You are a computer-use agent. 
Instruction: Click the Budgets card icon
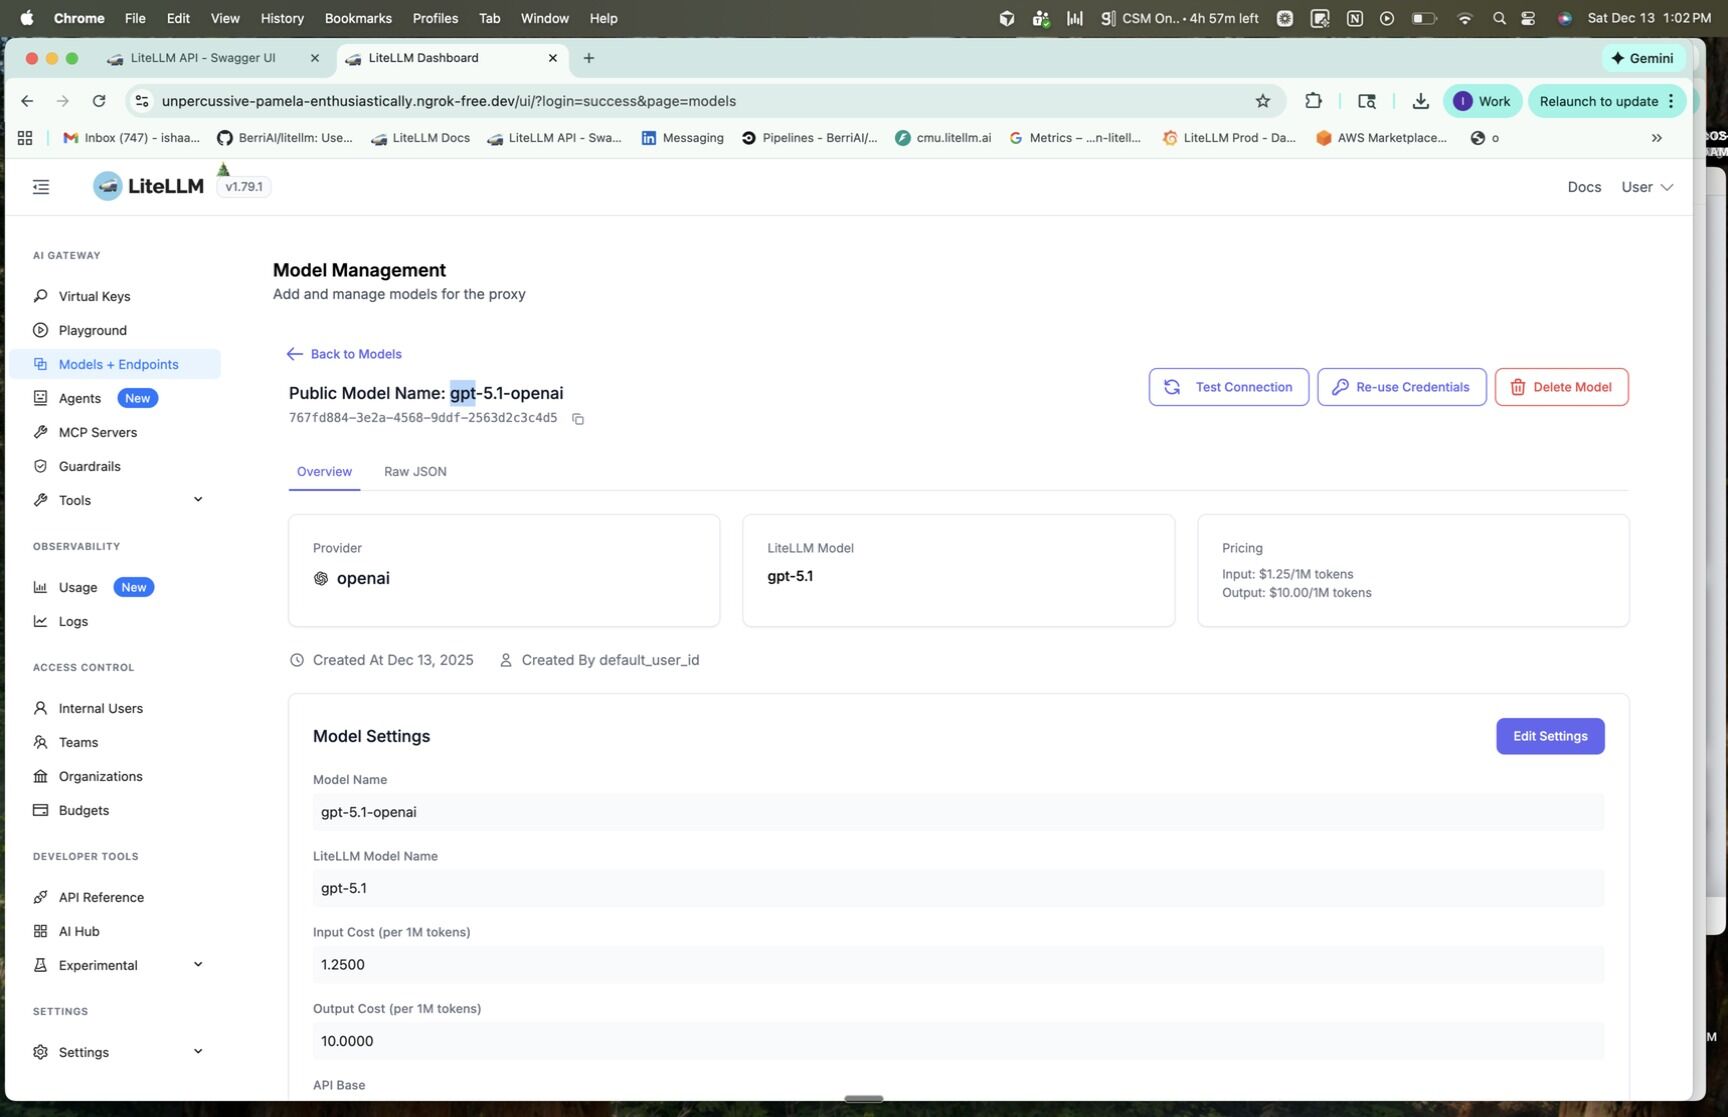click(x=41, y=810)
